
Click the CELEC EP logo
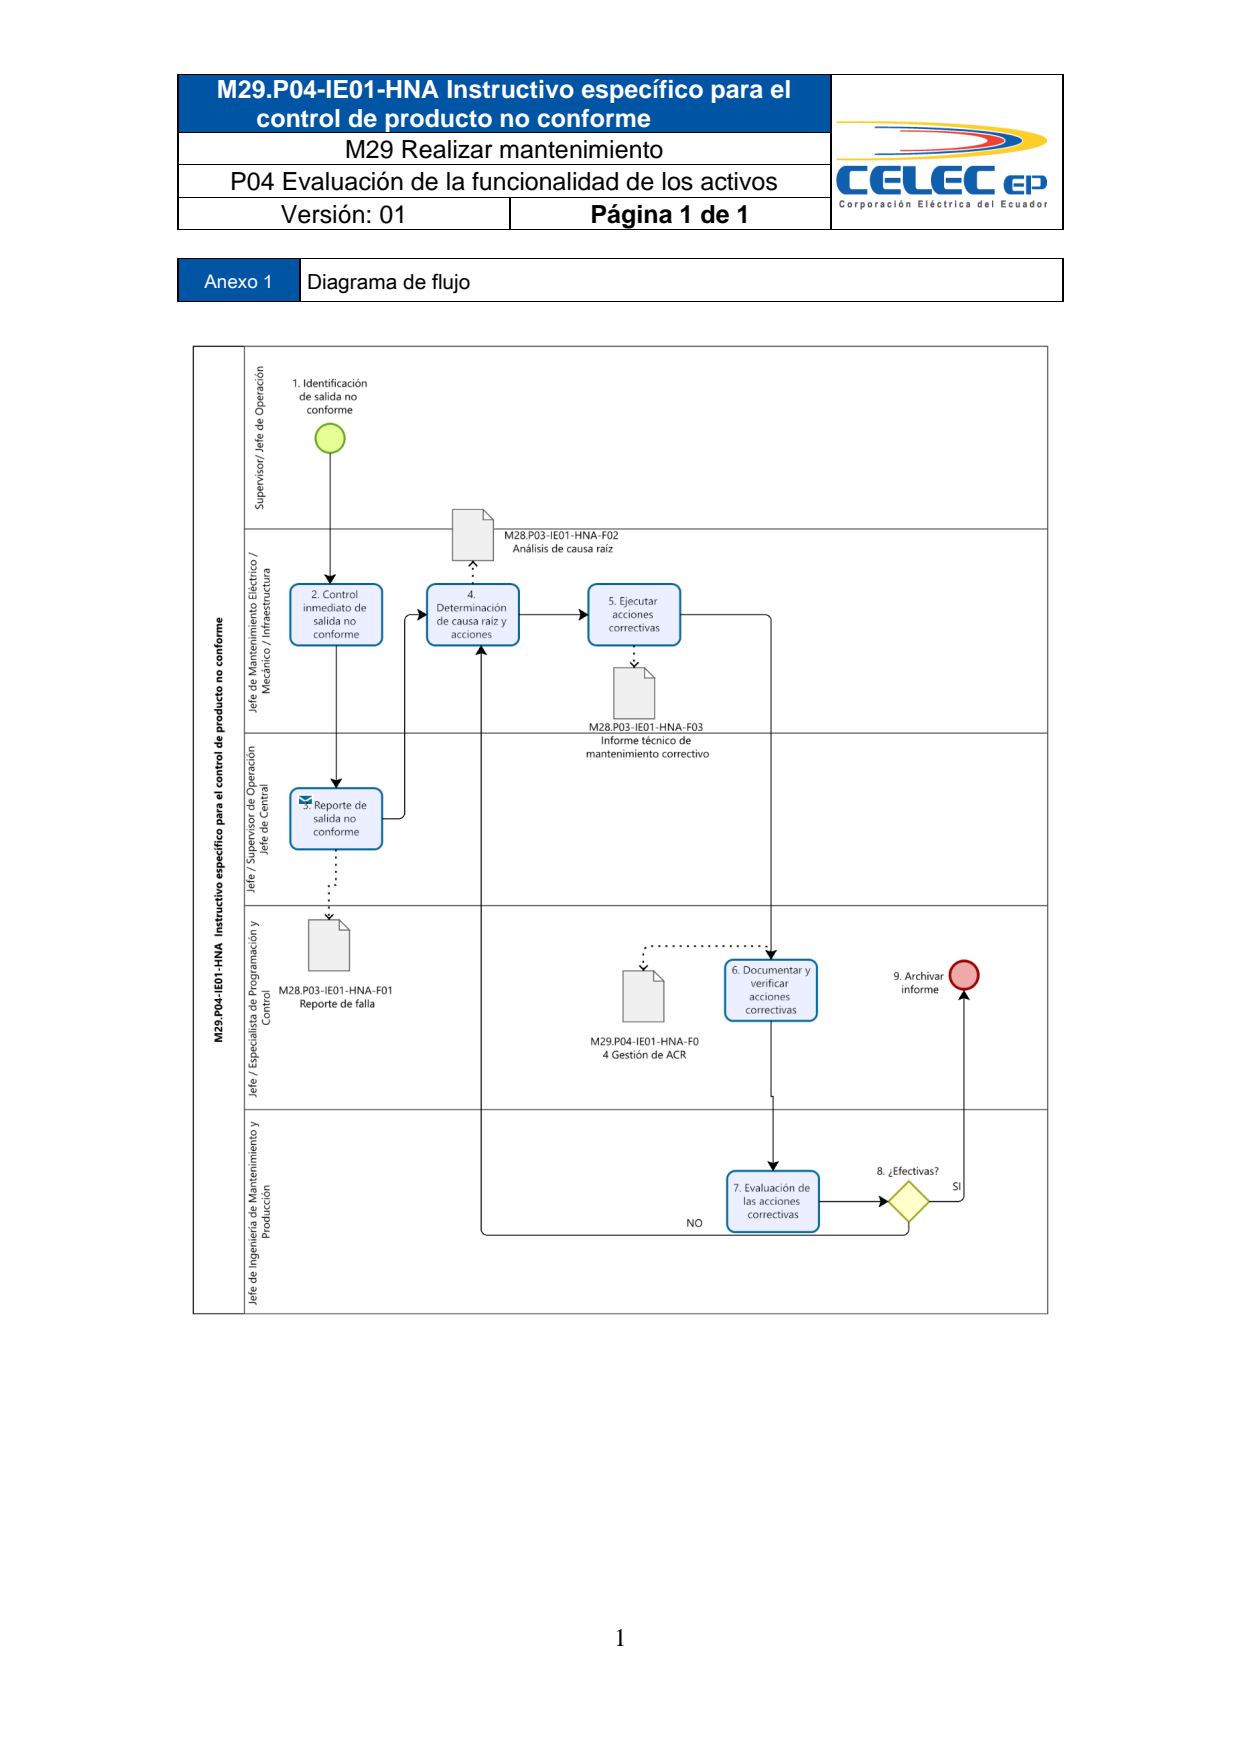pyautogui.click(x=942, y=166)
